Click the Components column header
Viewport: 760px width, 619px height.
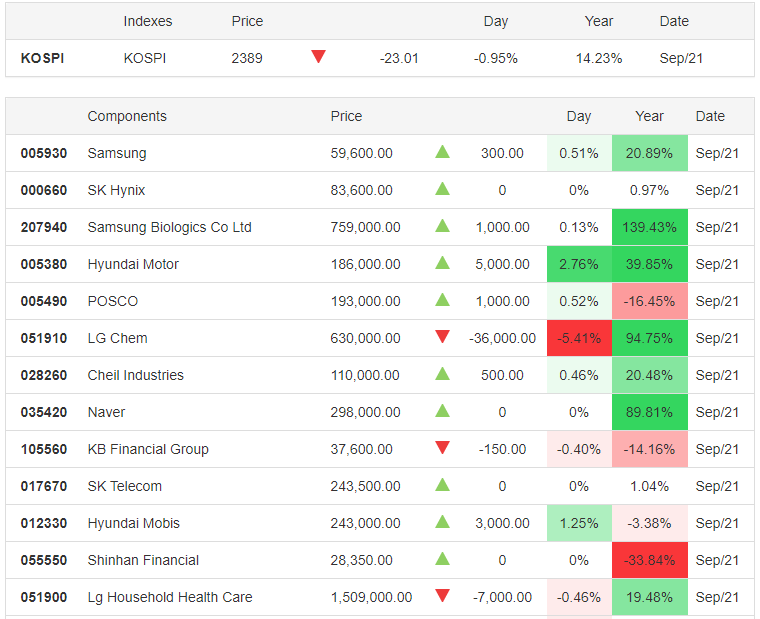point(127,116)
